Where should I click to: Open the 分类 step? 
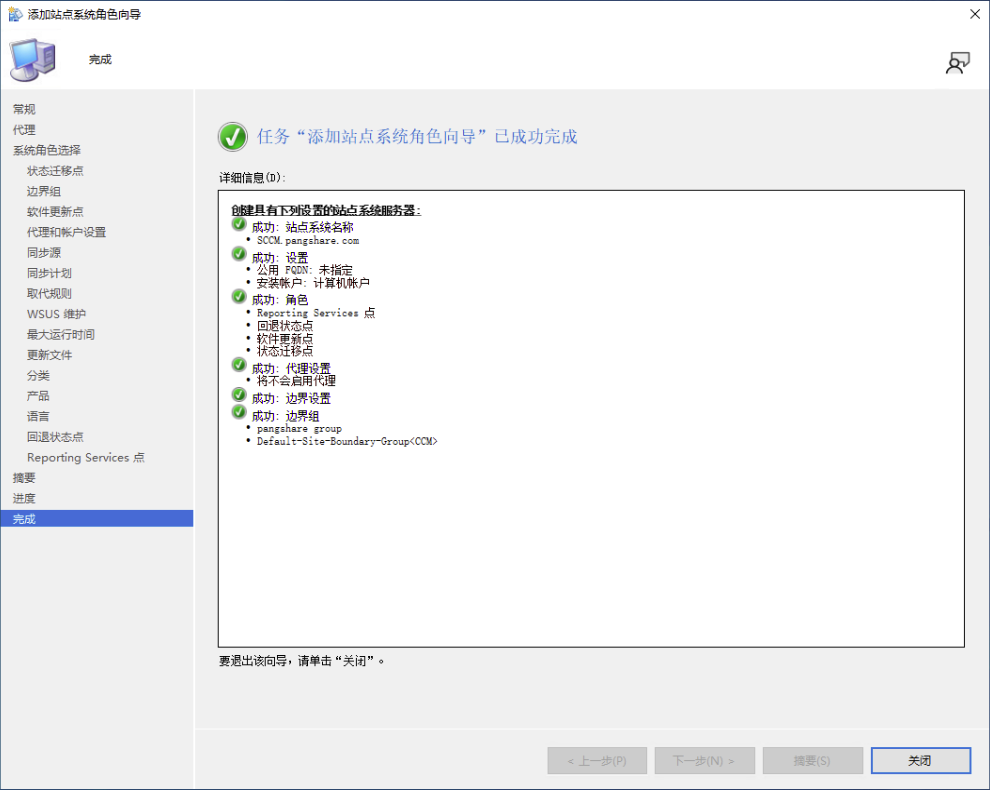click(38, 375)
